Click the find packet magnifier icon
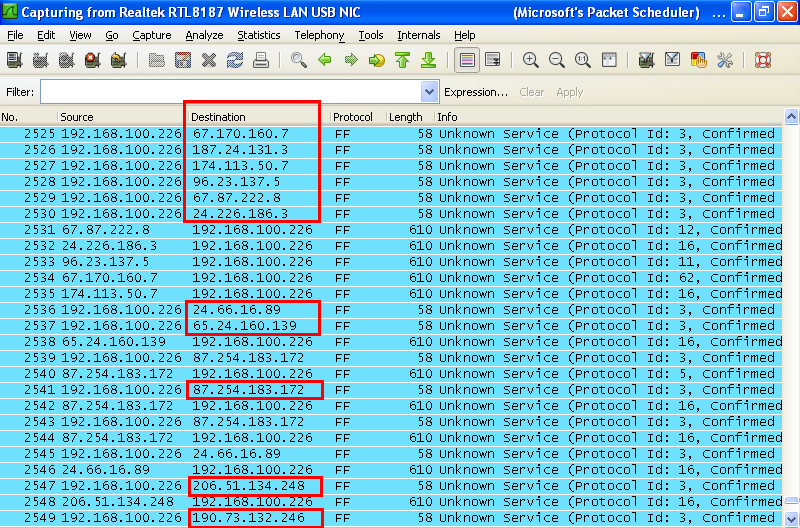The width and height of the screenshot is (800, 528). (298, 60)
